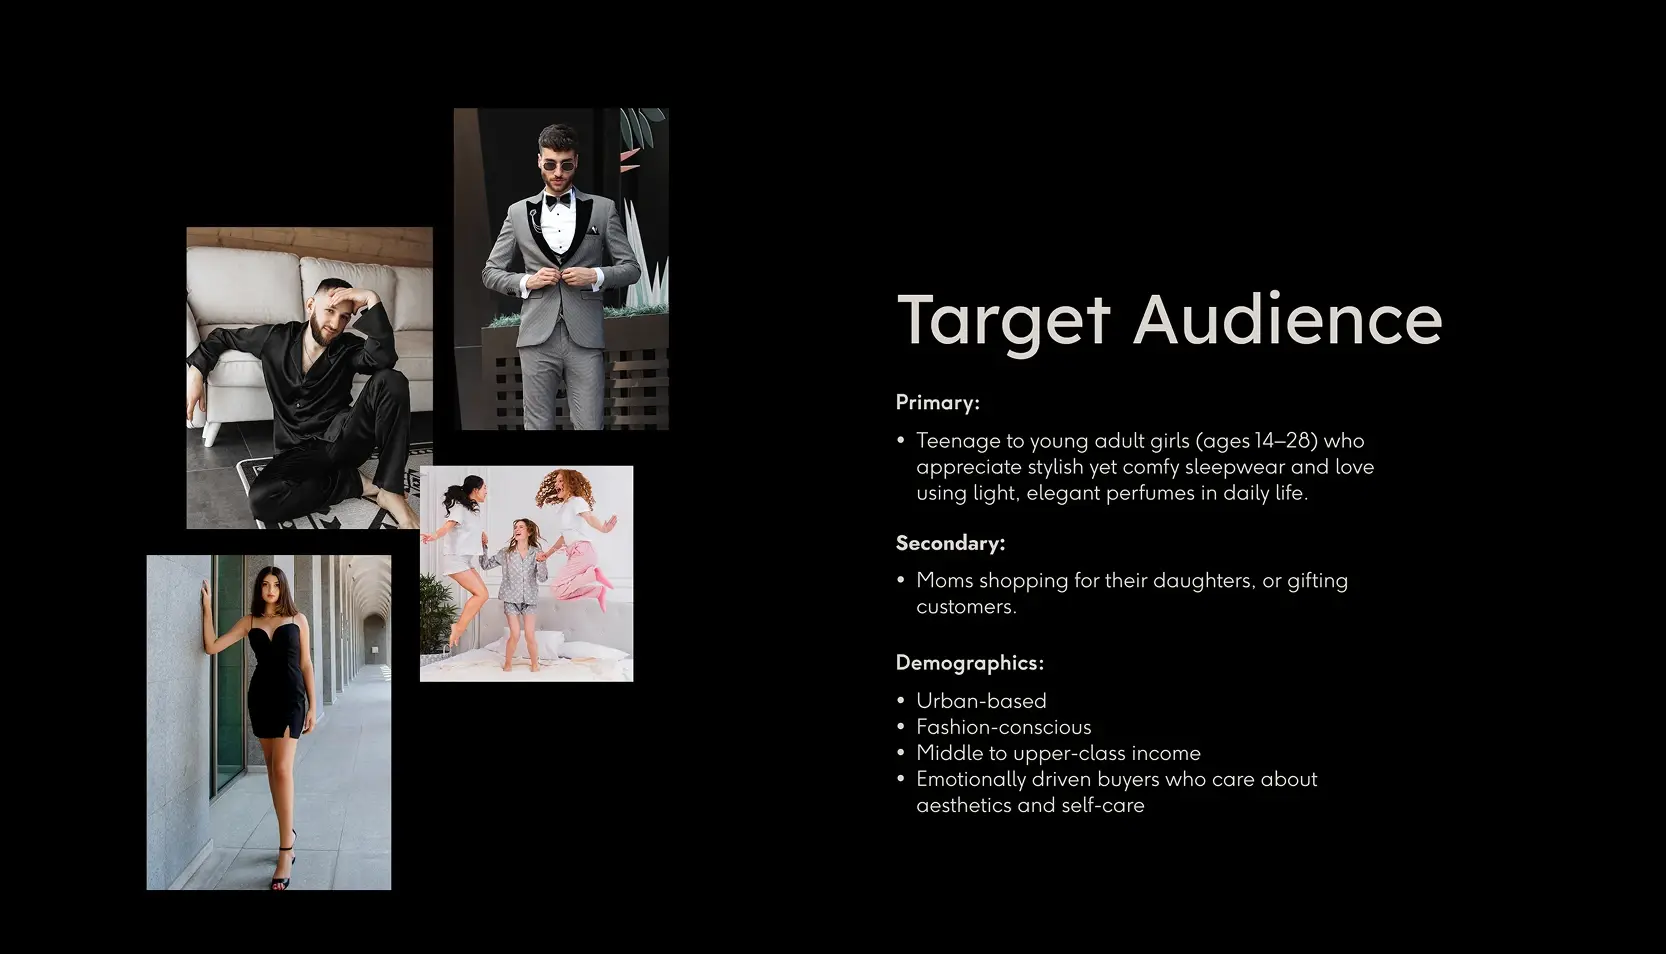The height and width of the screenshot is (954, 1666).
Task: Click the "Target Audience" title text
Action: click(x=1169, y=320)
